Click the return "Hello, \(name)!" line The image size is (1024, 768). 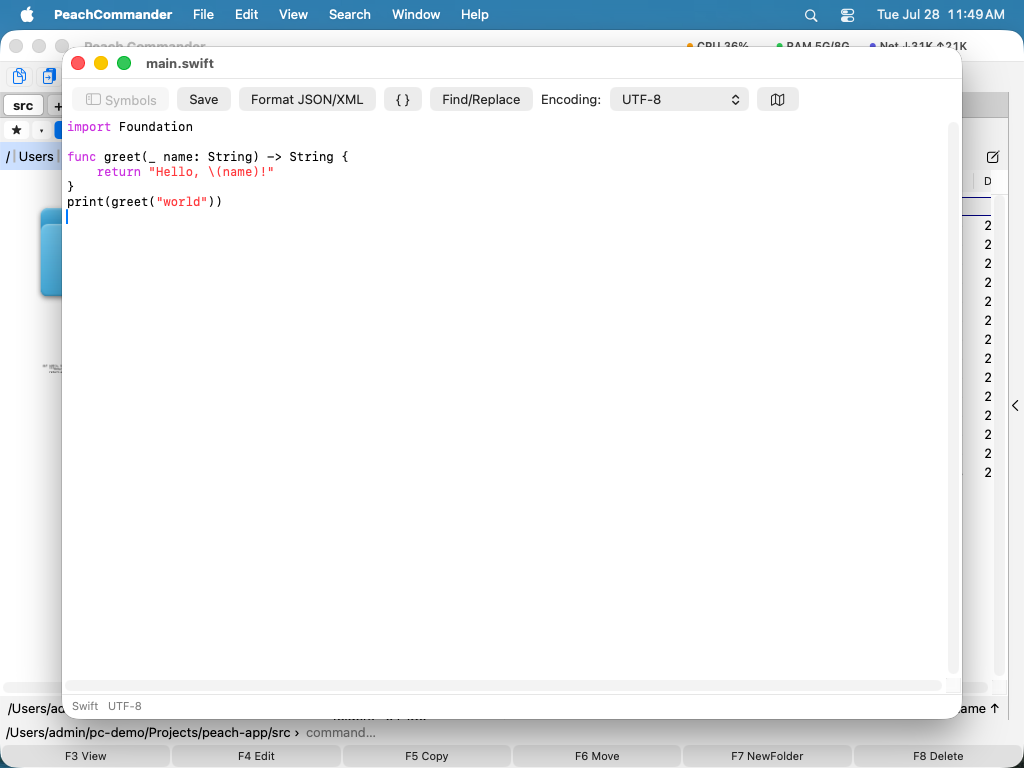tap(185, 172)
